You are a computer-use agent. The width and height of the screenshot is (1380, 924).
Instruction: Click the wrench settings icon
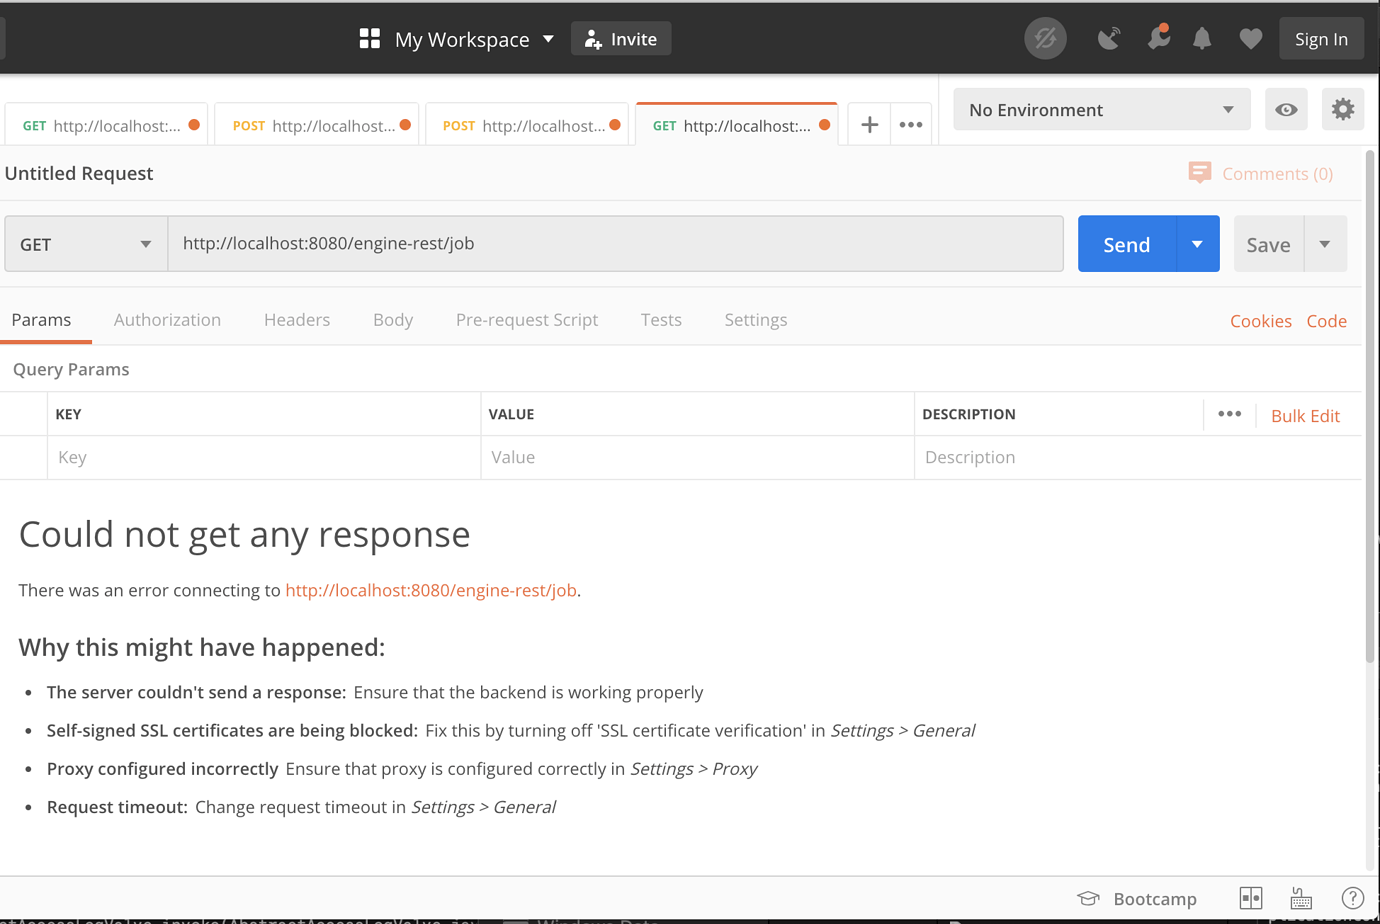coord(1158,39)
